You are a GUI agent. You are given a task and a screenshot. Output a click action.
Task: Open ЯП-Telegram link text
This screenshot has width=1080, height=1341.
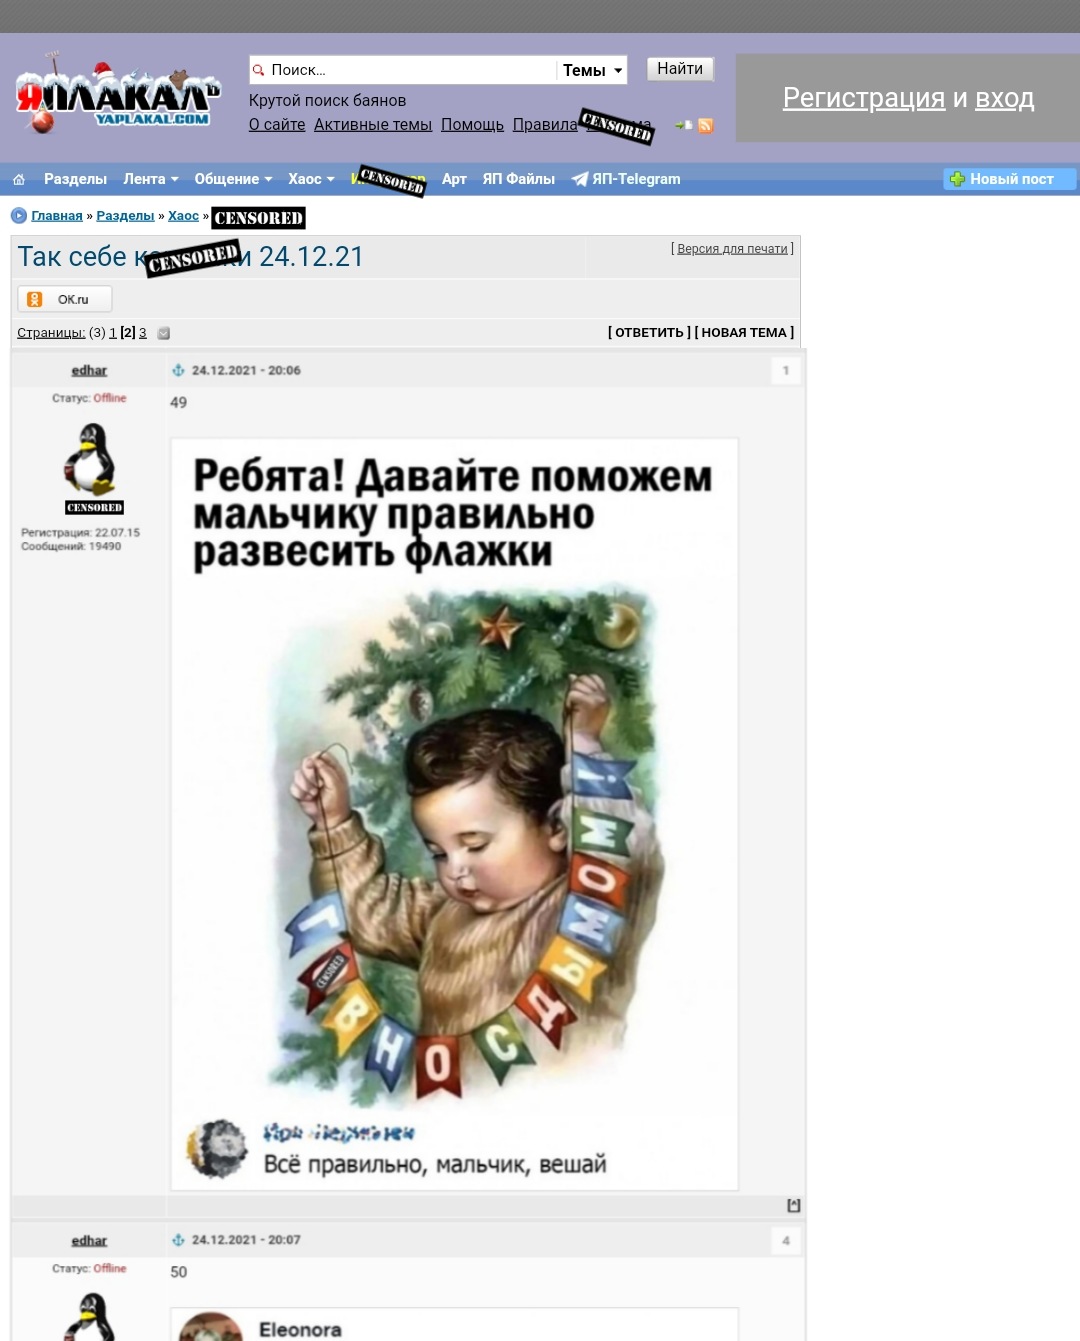tap(636, 179)
